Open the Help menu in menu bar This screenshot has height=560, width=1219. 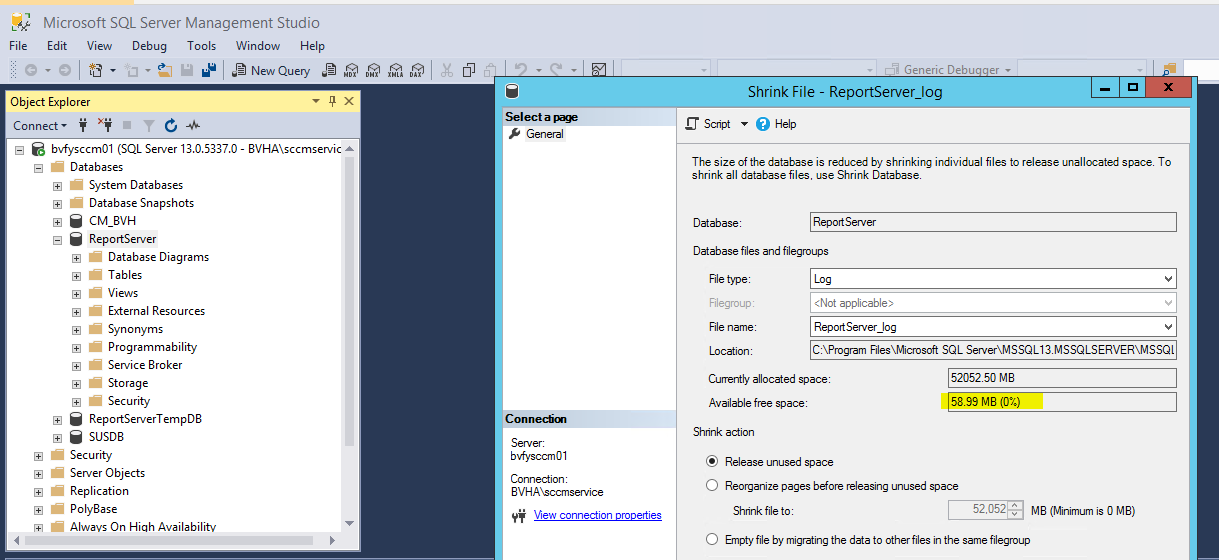tap(313, 46)
